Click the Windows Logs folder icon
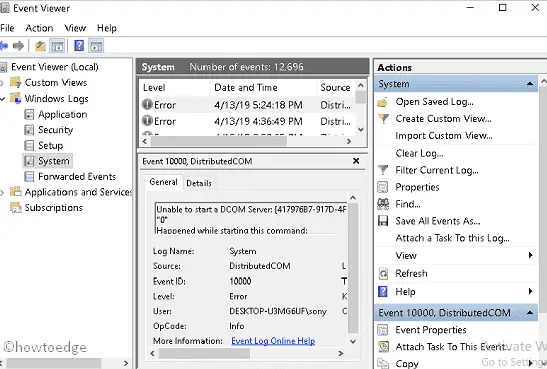Image resolution: width=547 pixels, height=369 pixels. tap(15, 98)
